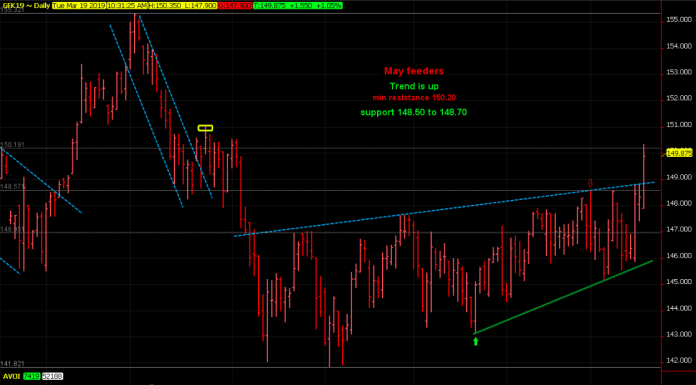Click the 153.000 price axis label
The image size is (696, 385).
pos(680,72)
